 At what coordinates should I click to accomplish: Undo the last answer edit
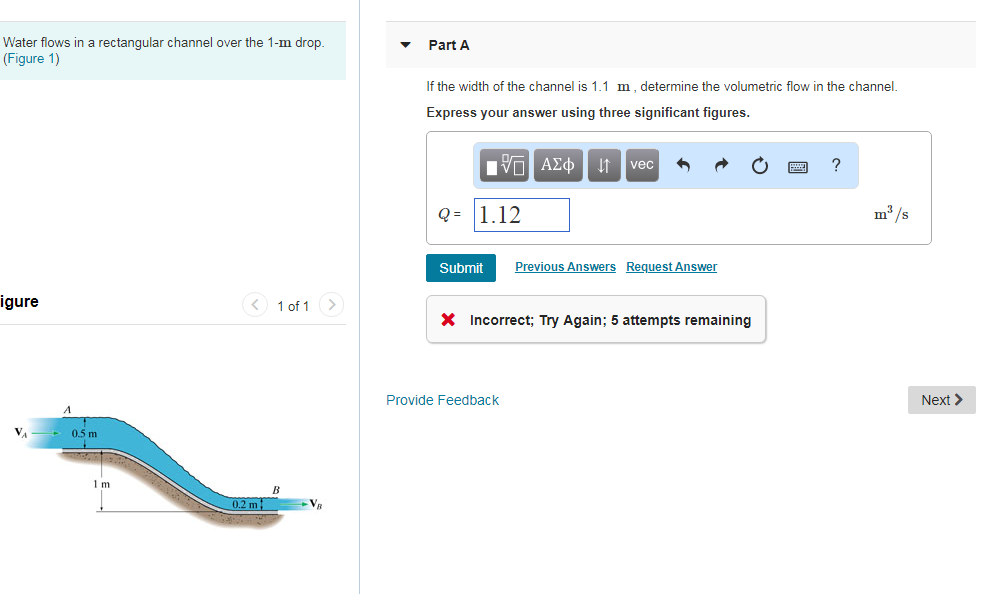pyautogui.click(x=684, y=166)
